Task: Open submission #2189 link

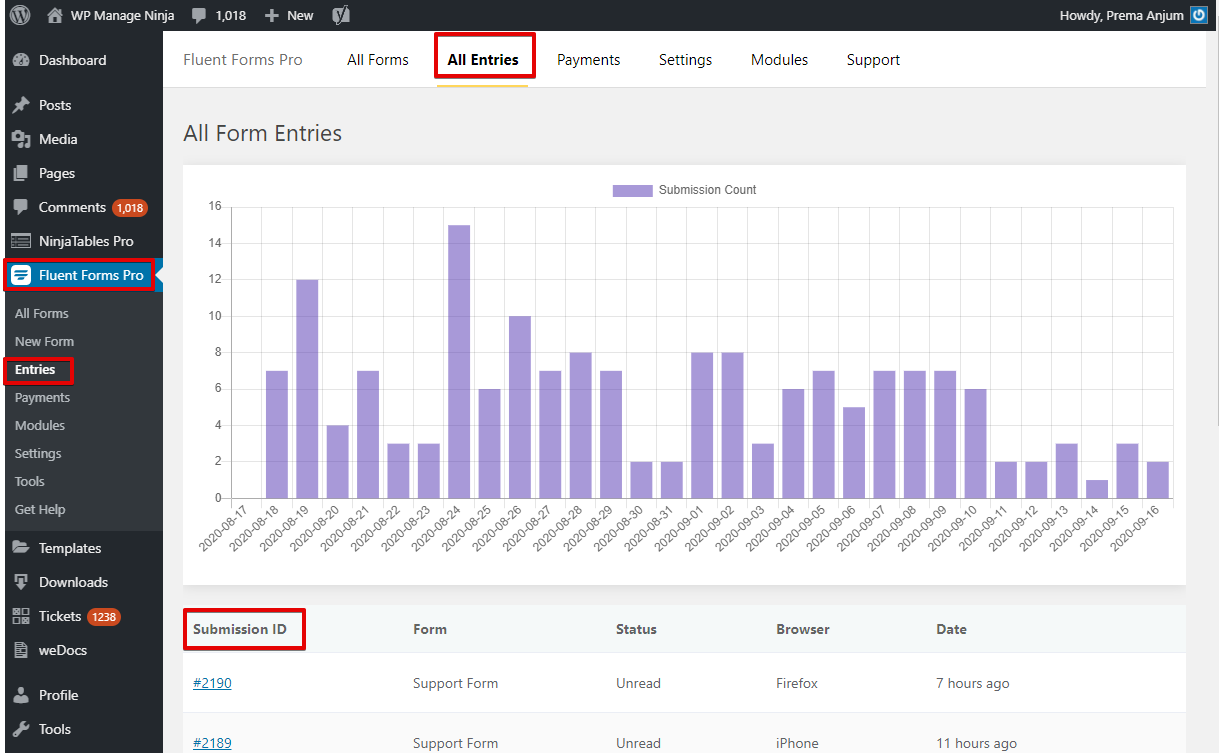Action: click(x=212, y=743)
